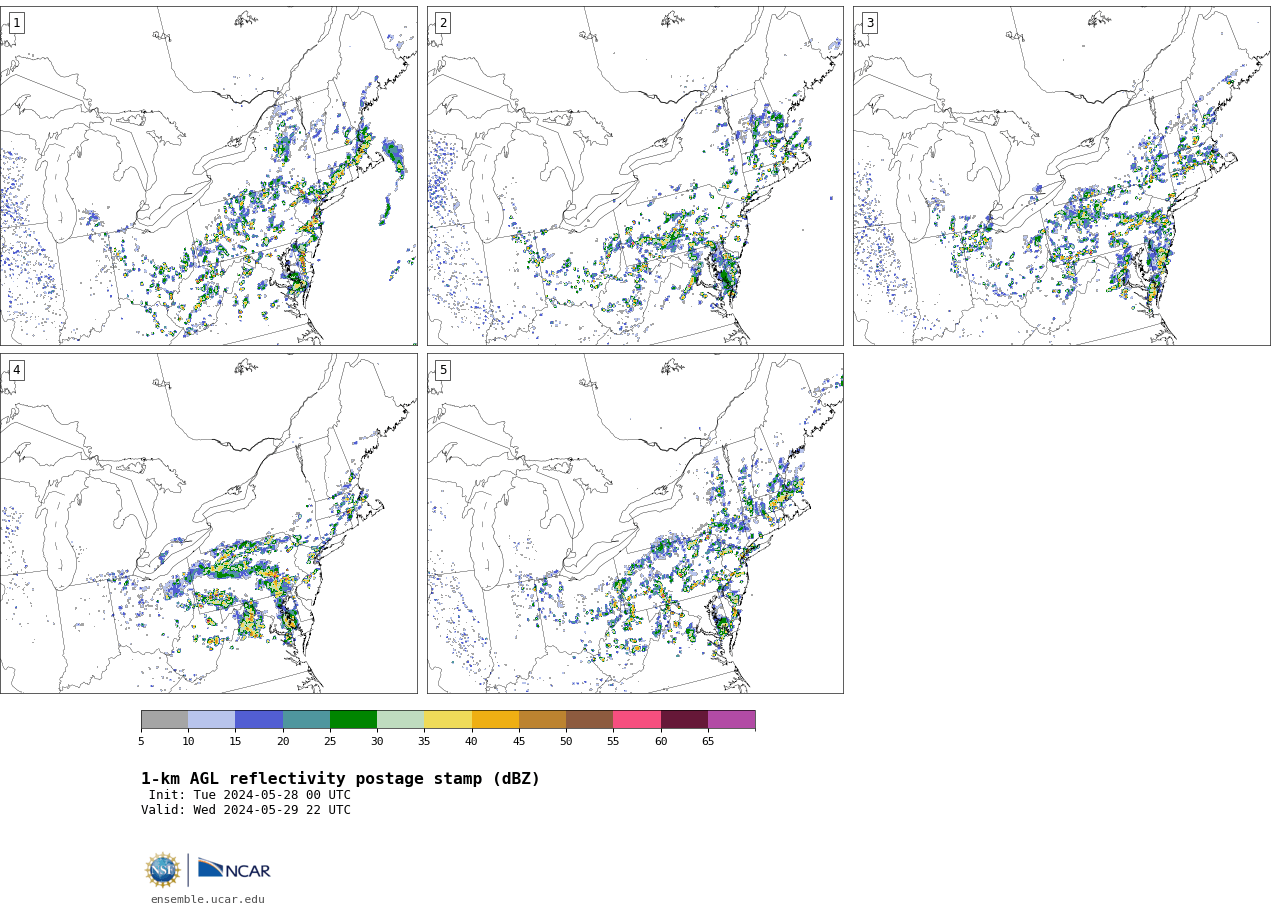Click the colorbar tick label '10'
The height and width of the screenshot is (910, 1280).
[x=188, y=741]
